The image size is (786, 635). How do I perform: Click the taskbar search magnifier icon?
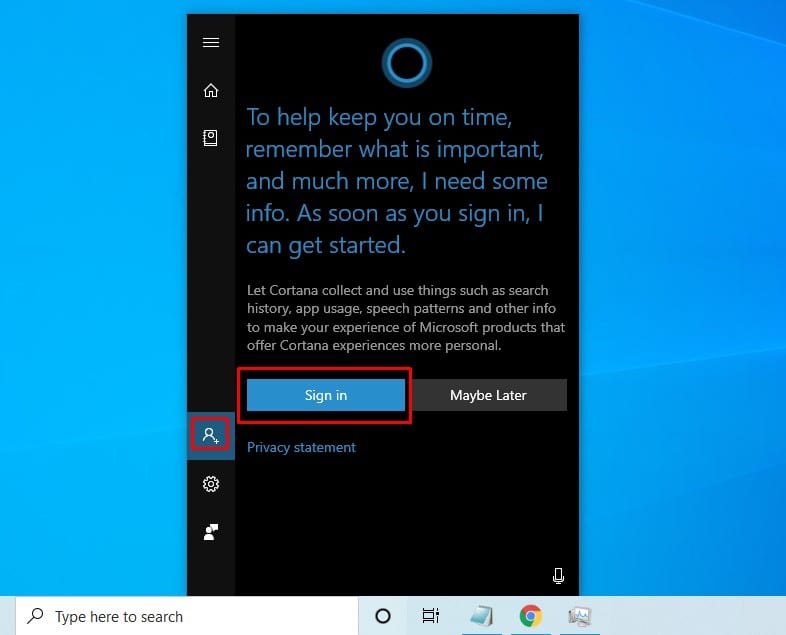pos(36,616)
